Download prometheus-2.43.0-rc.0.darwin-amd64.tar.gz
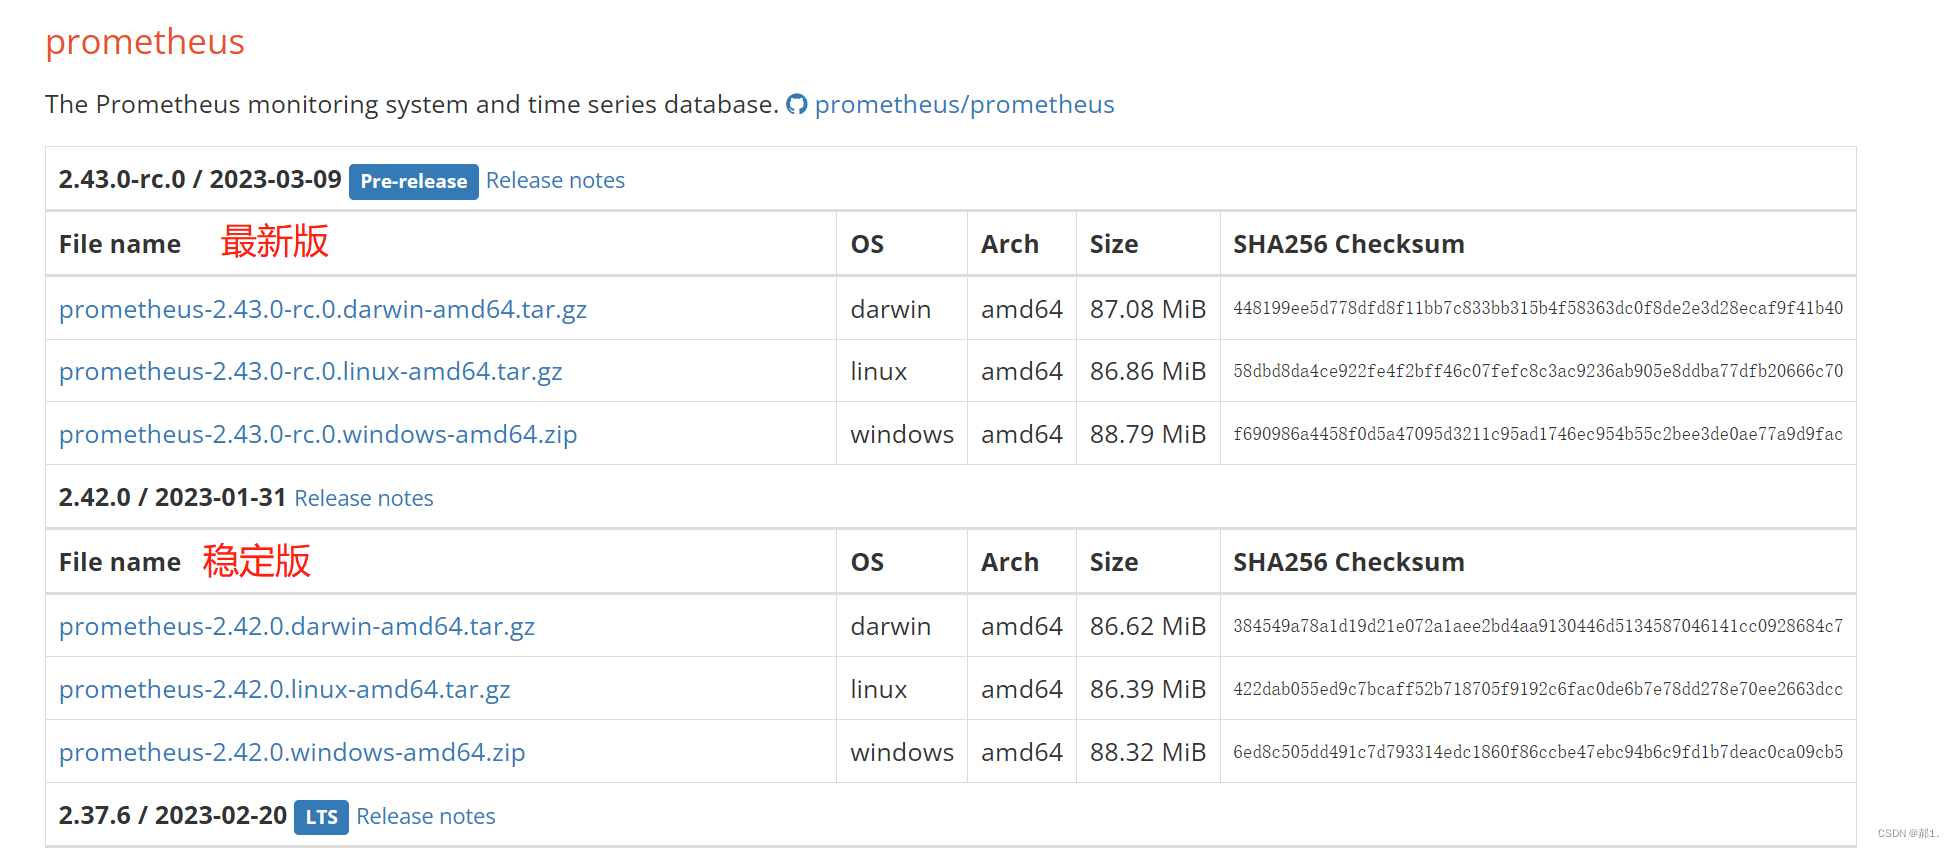This screenshot has width=1954, height=848. [x=322, y=309]
